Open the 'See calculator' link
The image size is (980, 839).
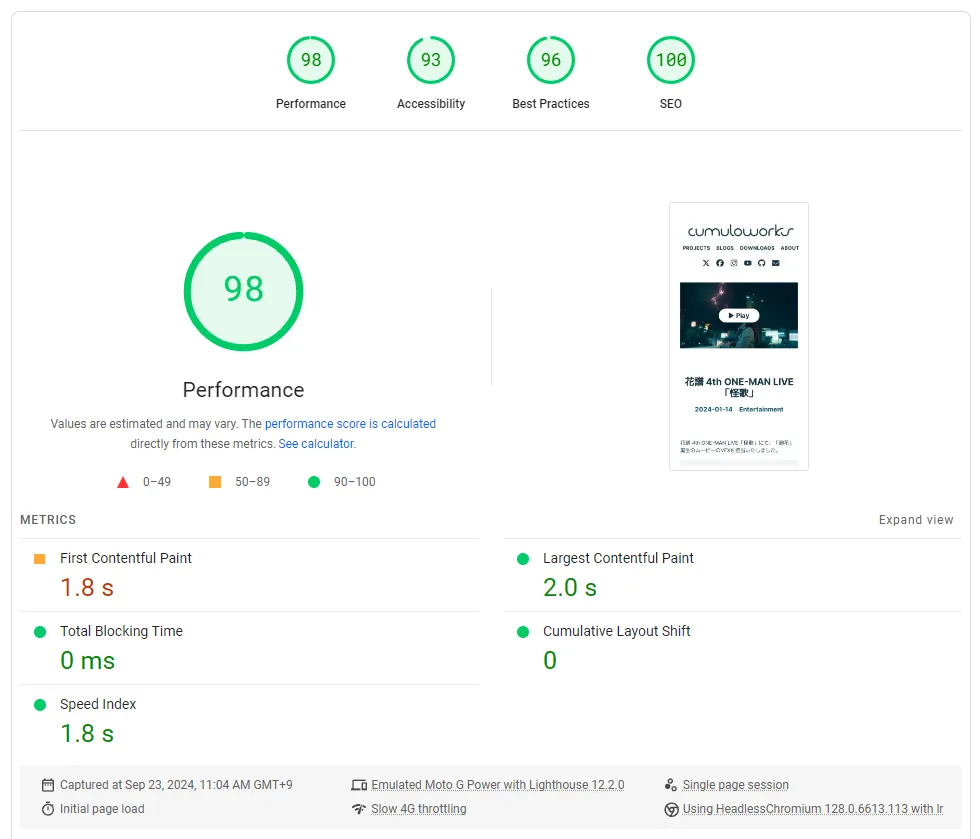316,444
